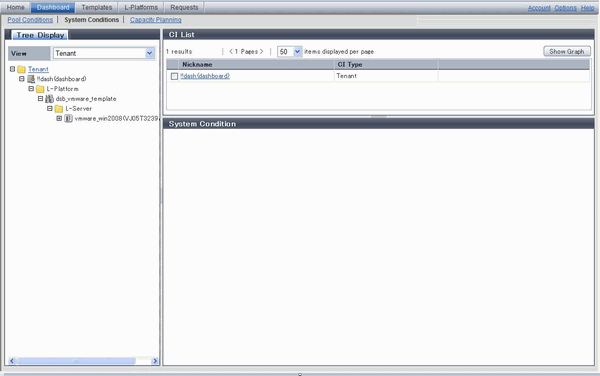600x376 pixels.
Task: Click the Tenant link in the tree
Action: click(38, 69)
